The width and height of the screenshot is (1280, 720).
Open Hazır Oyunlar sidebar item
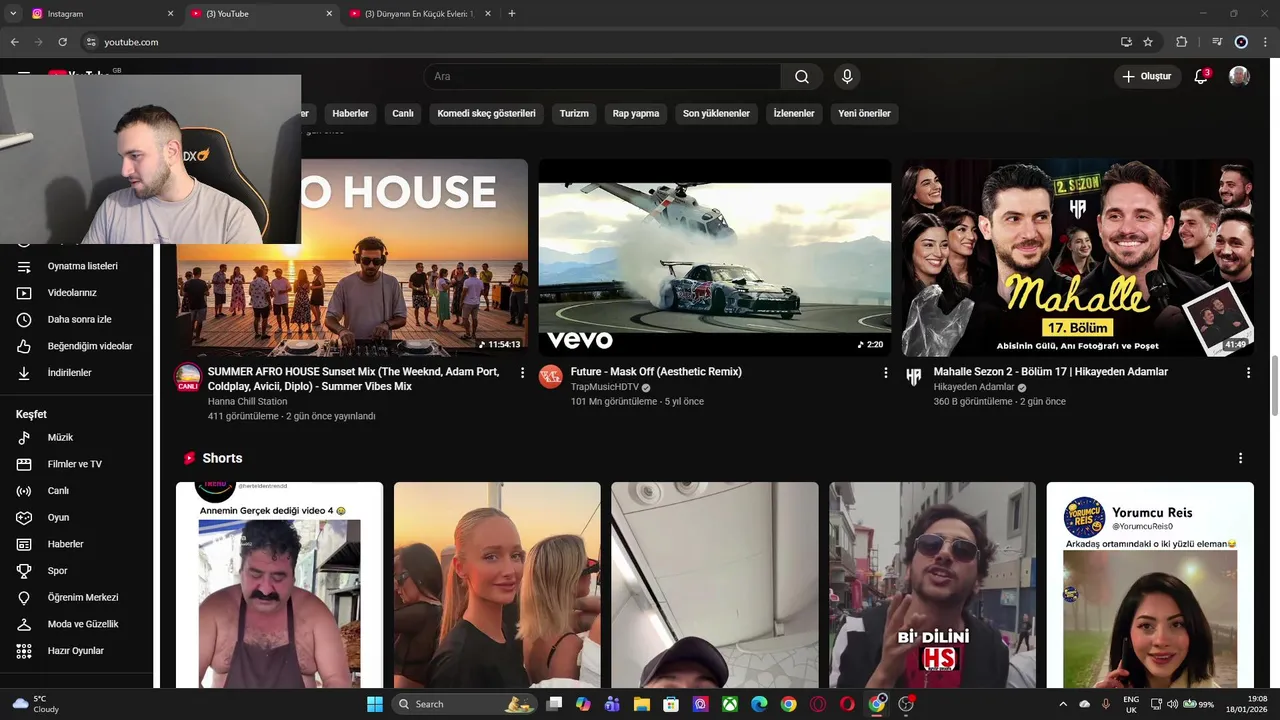click(x=76, y=651)
